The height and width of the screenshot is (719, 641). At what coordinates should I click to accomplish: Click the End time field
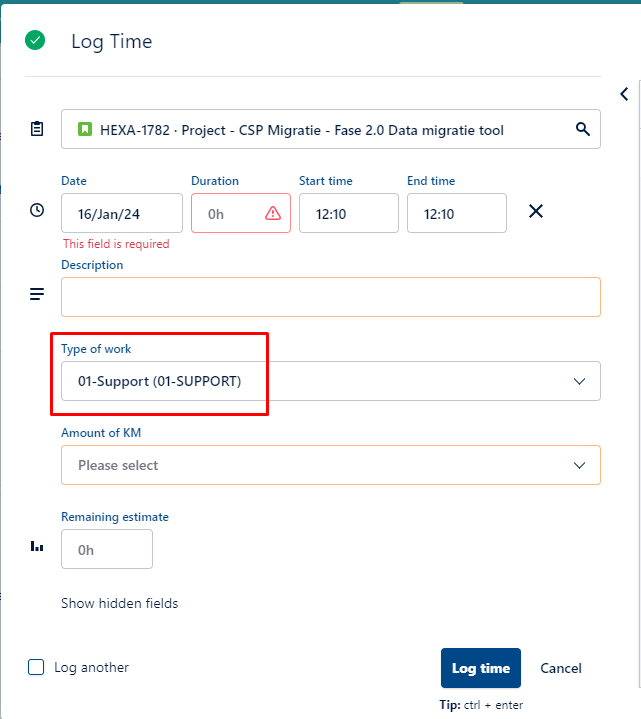[456, 213]
